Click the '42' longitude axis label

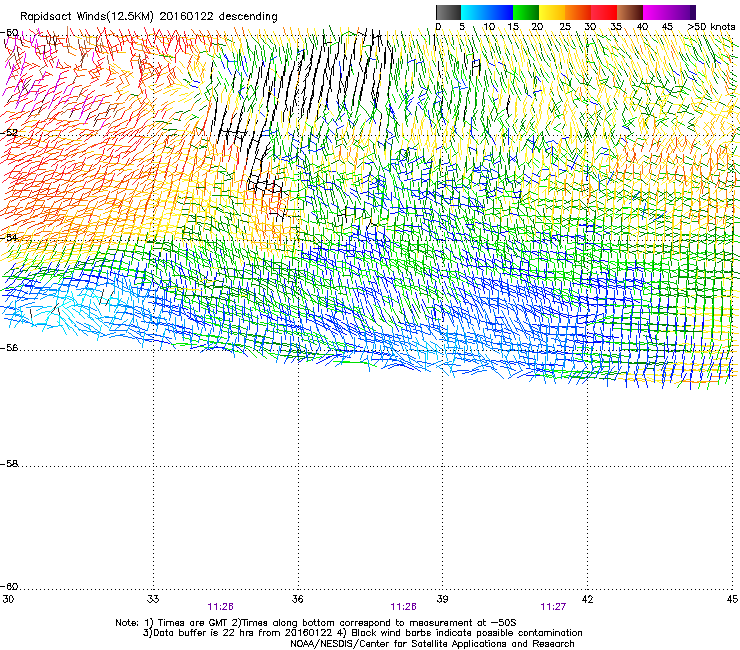coord(587,599)
